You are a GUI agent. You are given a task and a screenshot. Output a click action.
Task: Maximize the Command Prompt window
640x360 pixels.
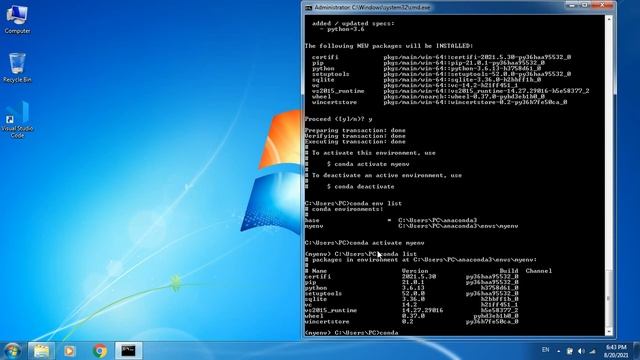585,5
